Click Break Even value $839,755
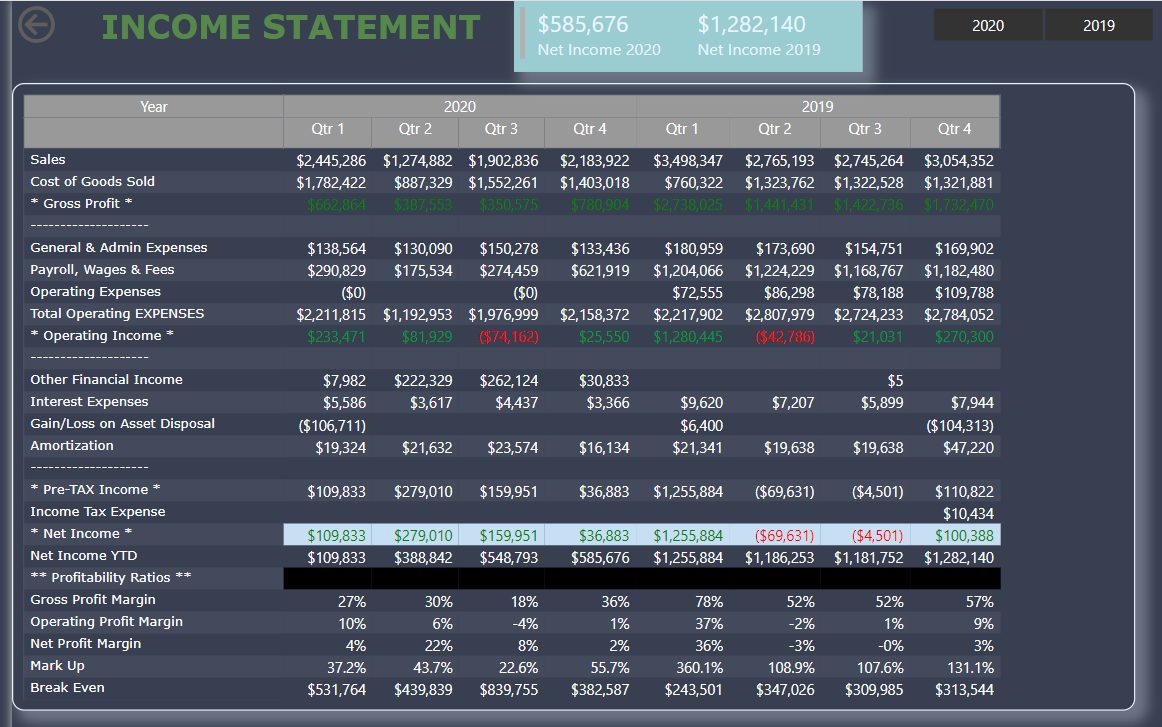Screen dimensions: 1162x727 click(x=509, y=690)
